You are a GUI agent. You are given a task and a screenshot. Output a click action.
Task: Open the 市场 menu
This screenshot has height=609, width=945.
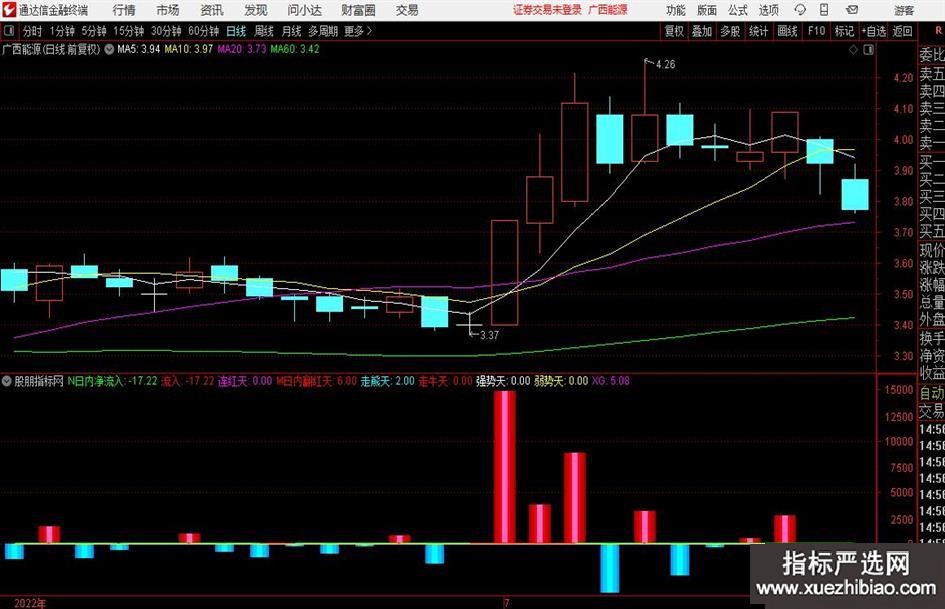coord(168,10)
